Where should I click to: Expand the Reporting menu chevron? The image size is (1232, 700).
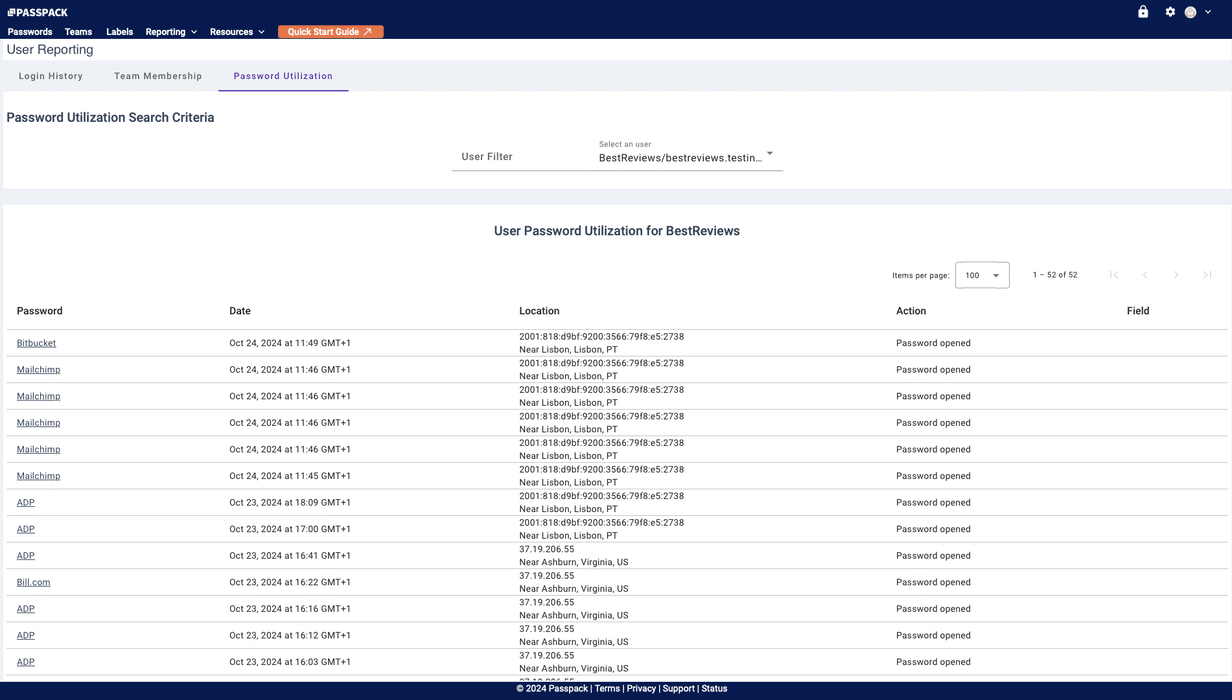pyautogui.click(x=193, y=31)
